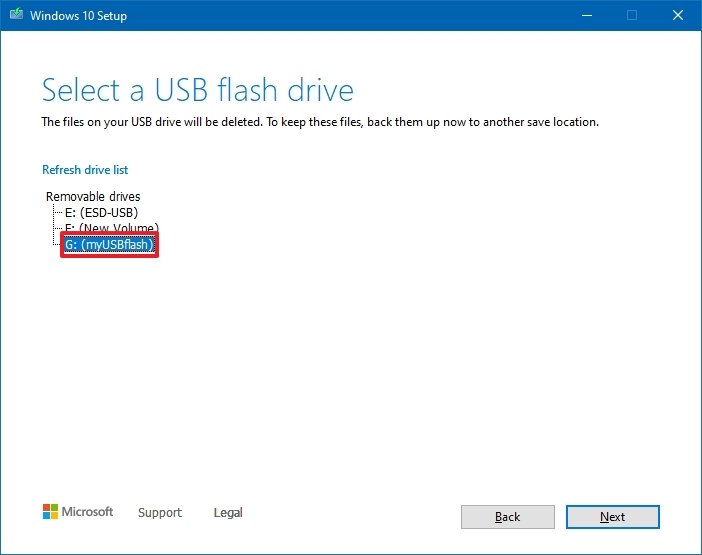
Task: Click the Select a USB flash drive heading
Action: (198, 90)
